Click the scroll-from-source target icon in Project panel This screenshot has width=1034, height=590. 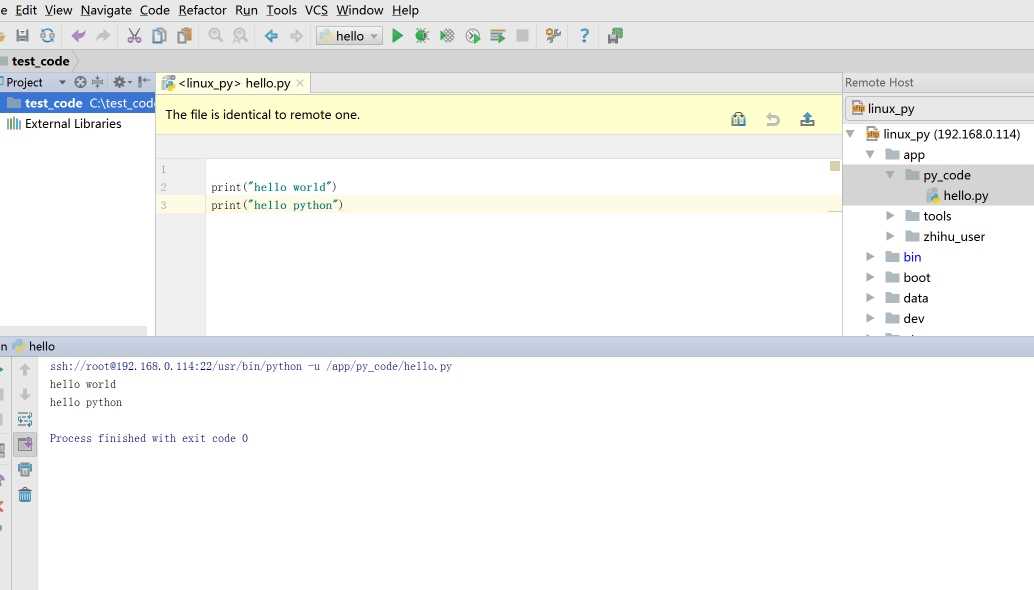(80, 82)
